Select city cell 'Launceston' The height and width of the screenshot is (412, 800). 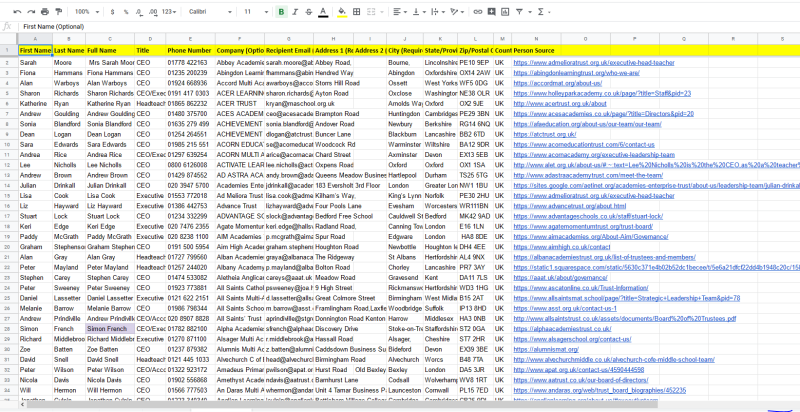405,390
